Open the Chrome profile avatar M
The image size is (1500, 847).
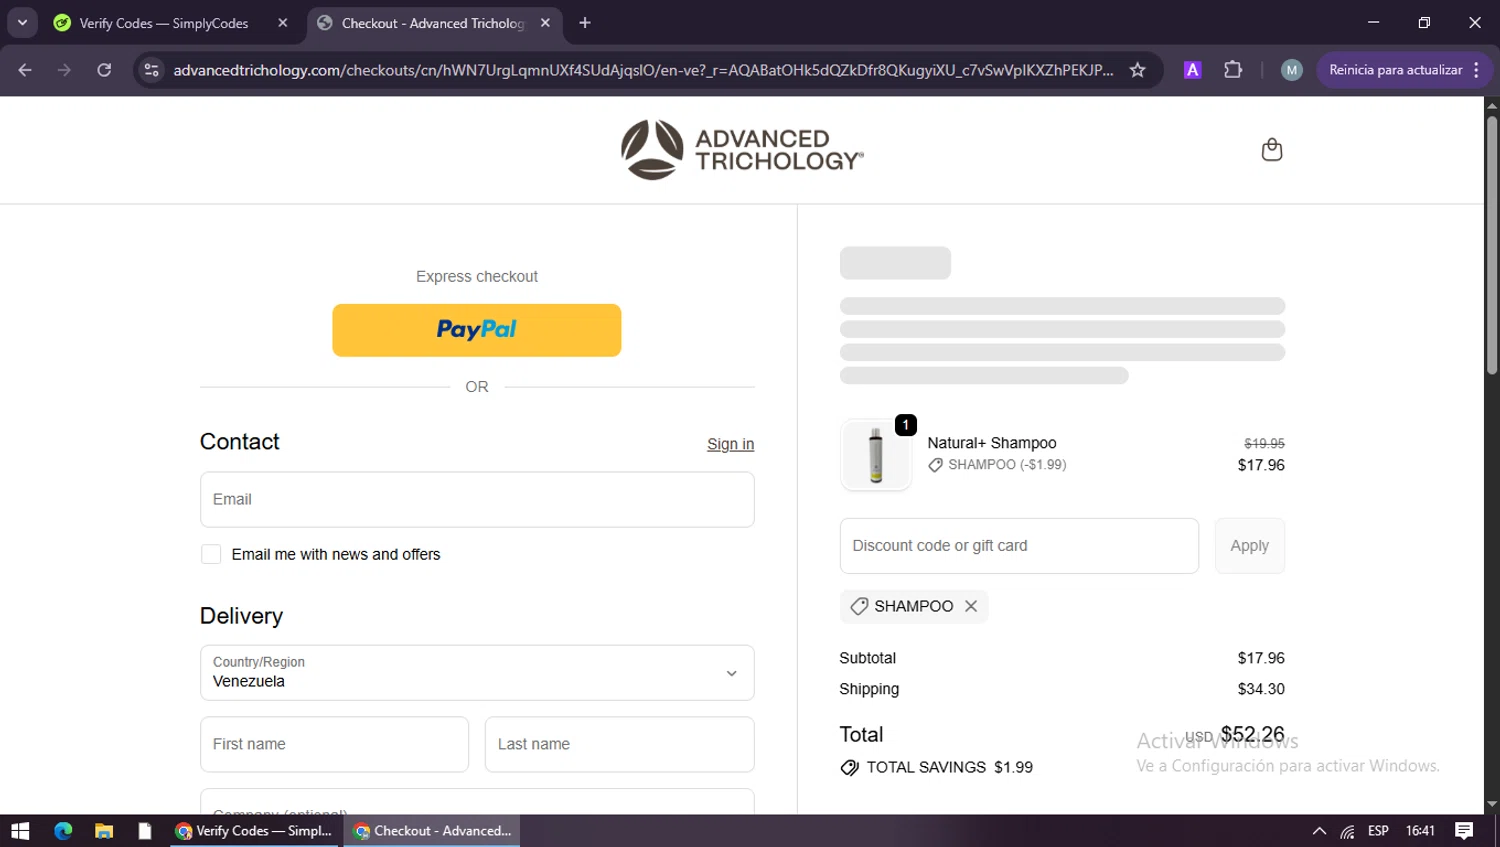[x=1291, y=70]
